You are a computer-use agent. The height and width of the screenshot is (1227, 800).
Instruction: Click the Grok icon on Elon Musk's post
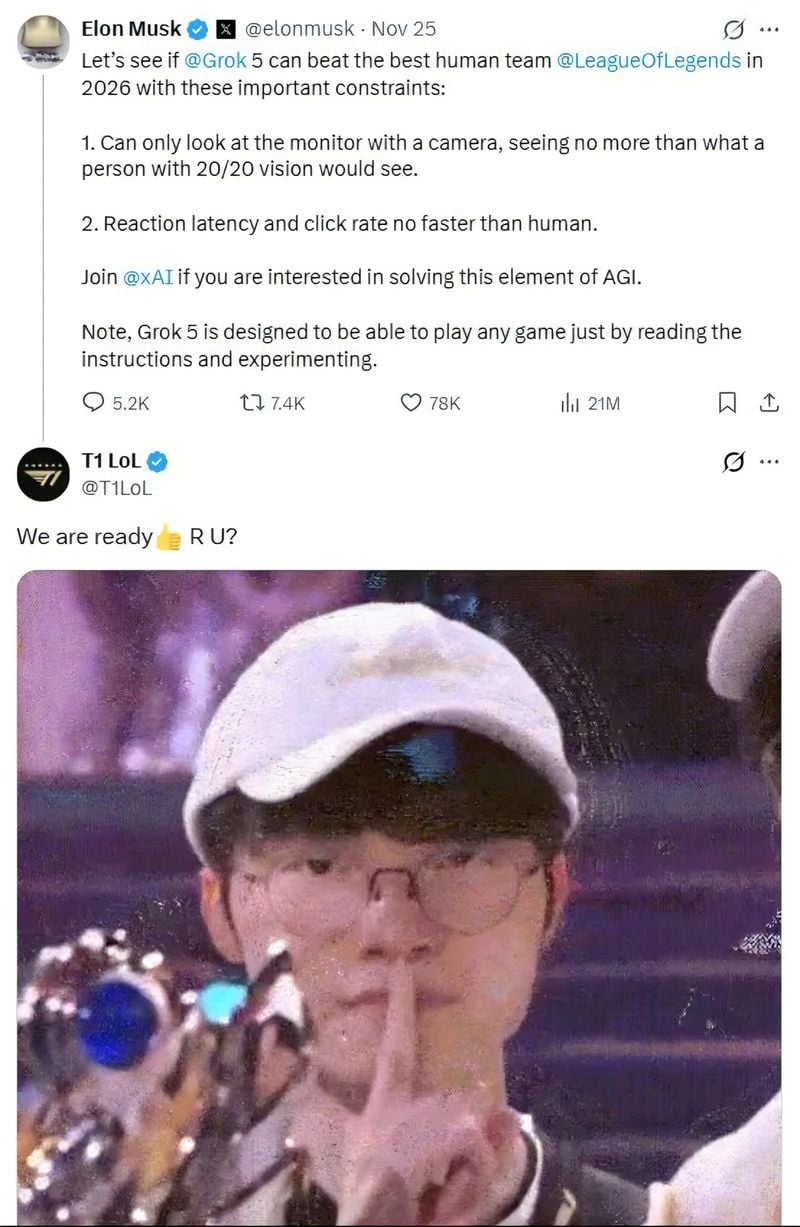coord(733,29)
